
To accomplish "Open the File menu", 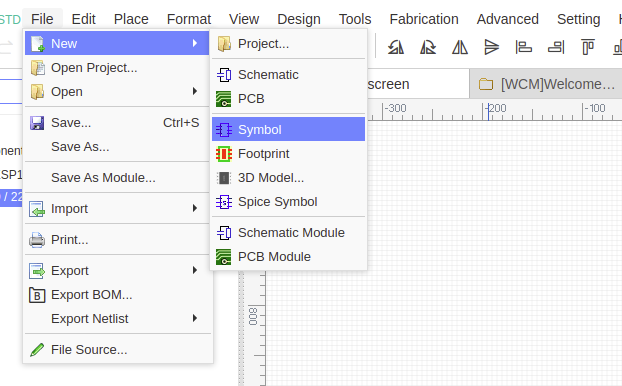I will pos(42,19).
